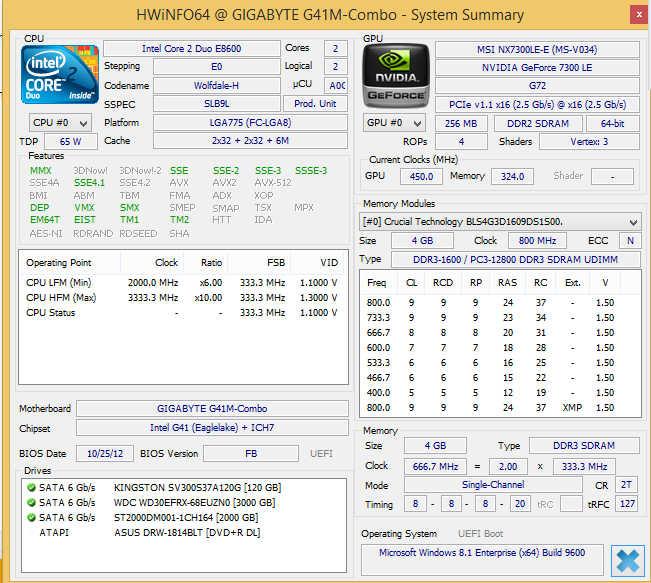The width and height of the screenshot is (651, 583).
Task: Click the Intel G41 (Eaglelake) + ICH7 chipset field
Action: [212, 428]
